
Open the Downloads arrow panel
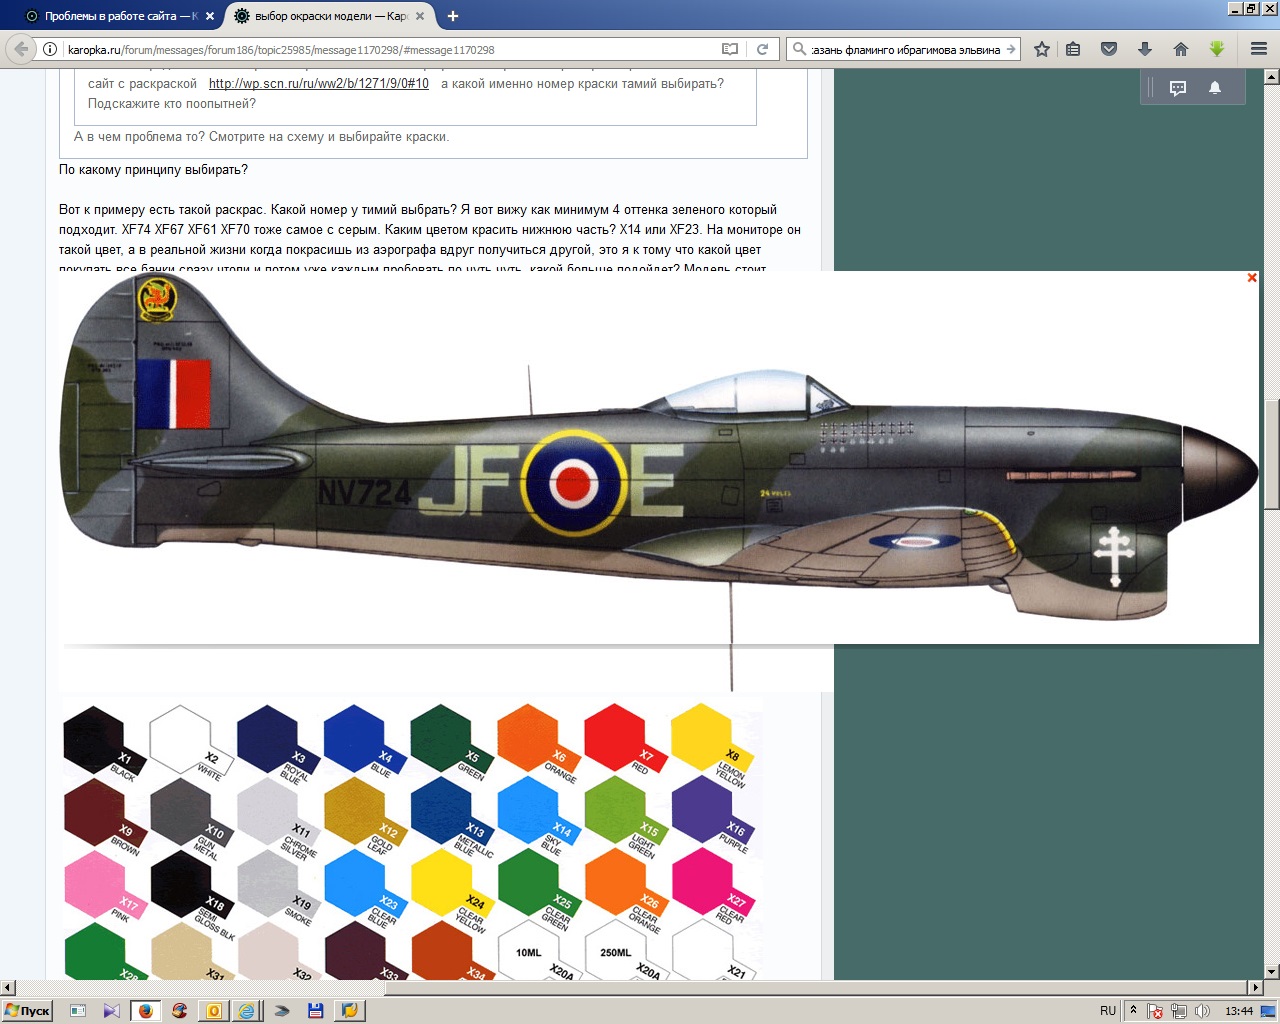(x=1145, y=49)
